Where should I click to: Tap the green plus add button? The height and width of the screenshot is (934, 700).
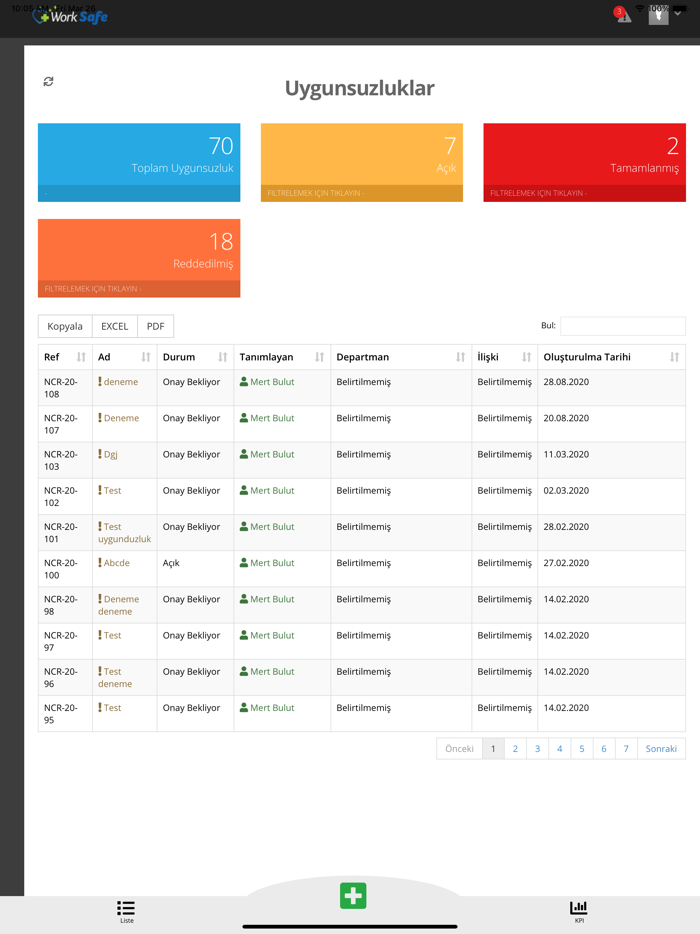[x=353, y=896]
